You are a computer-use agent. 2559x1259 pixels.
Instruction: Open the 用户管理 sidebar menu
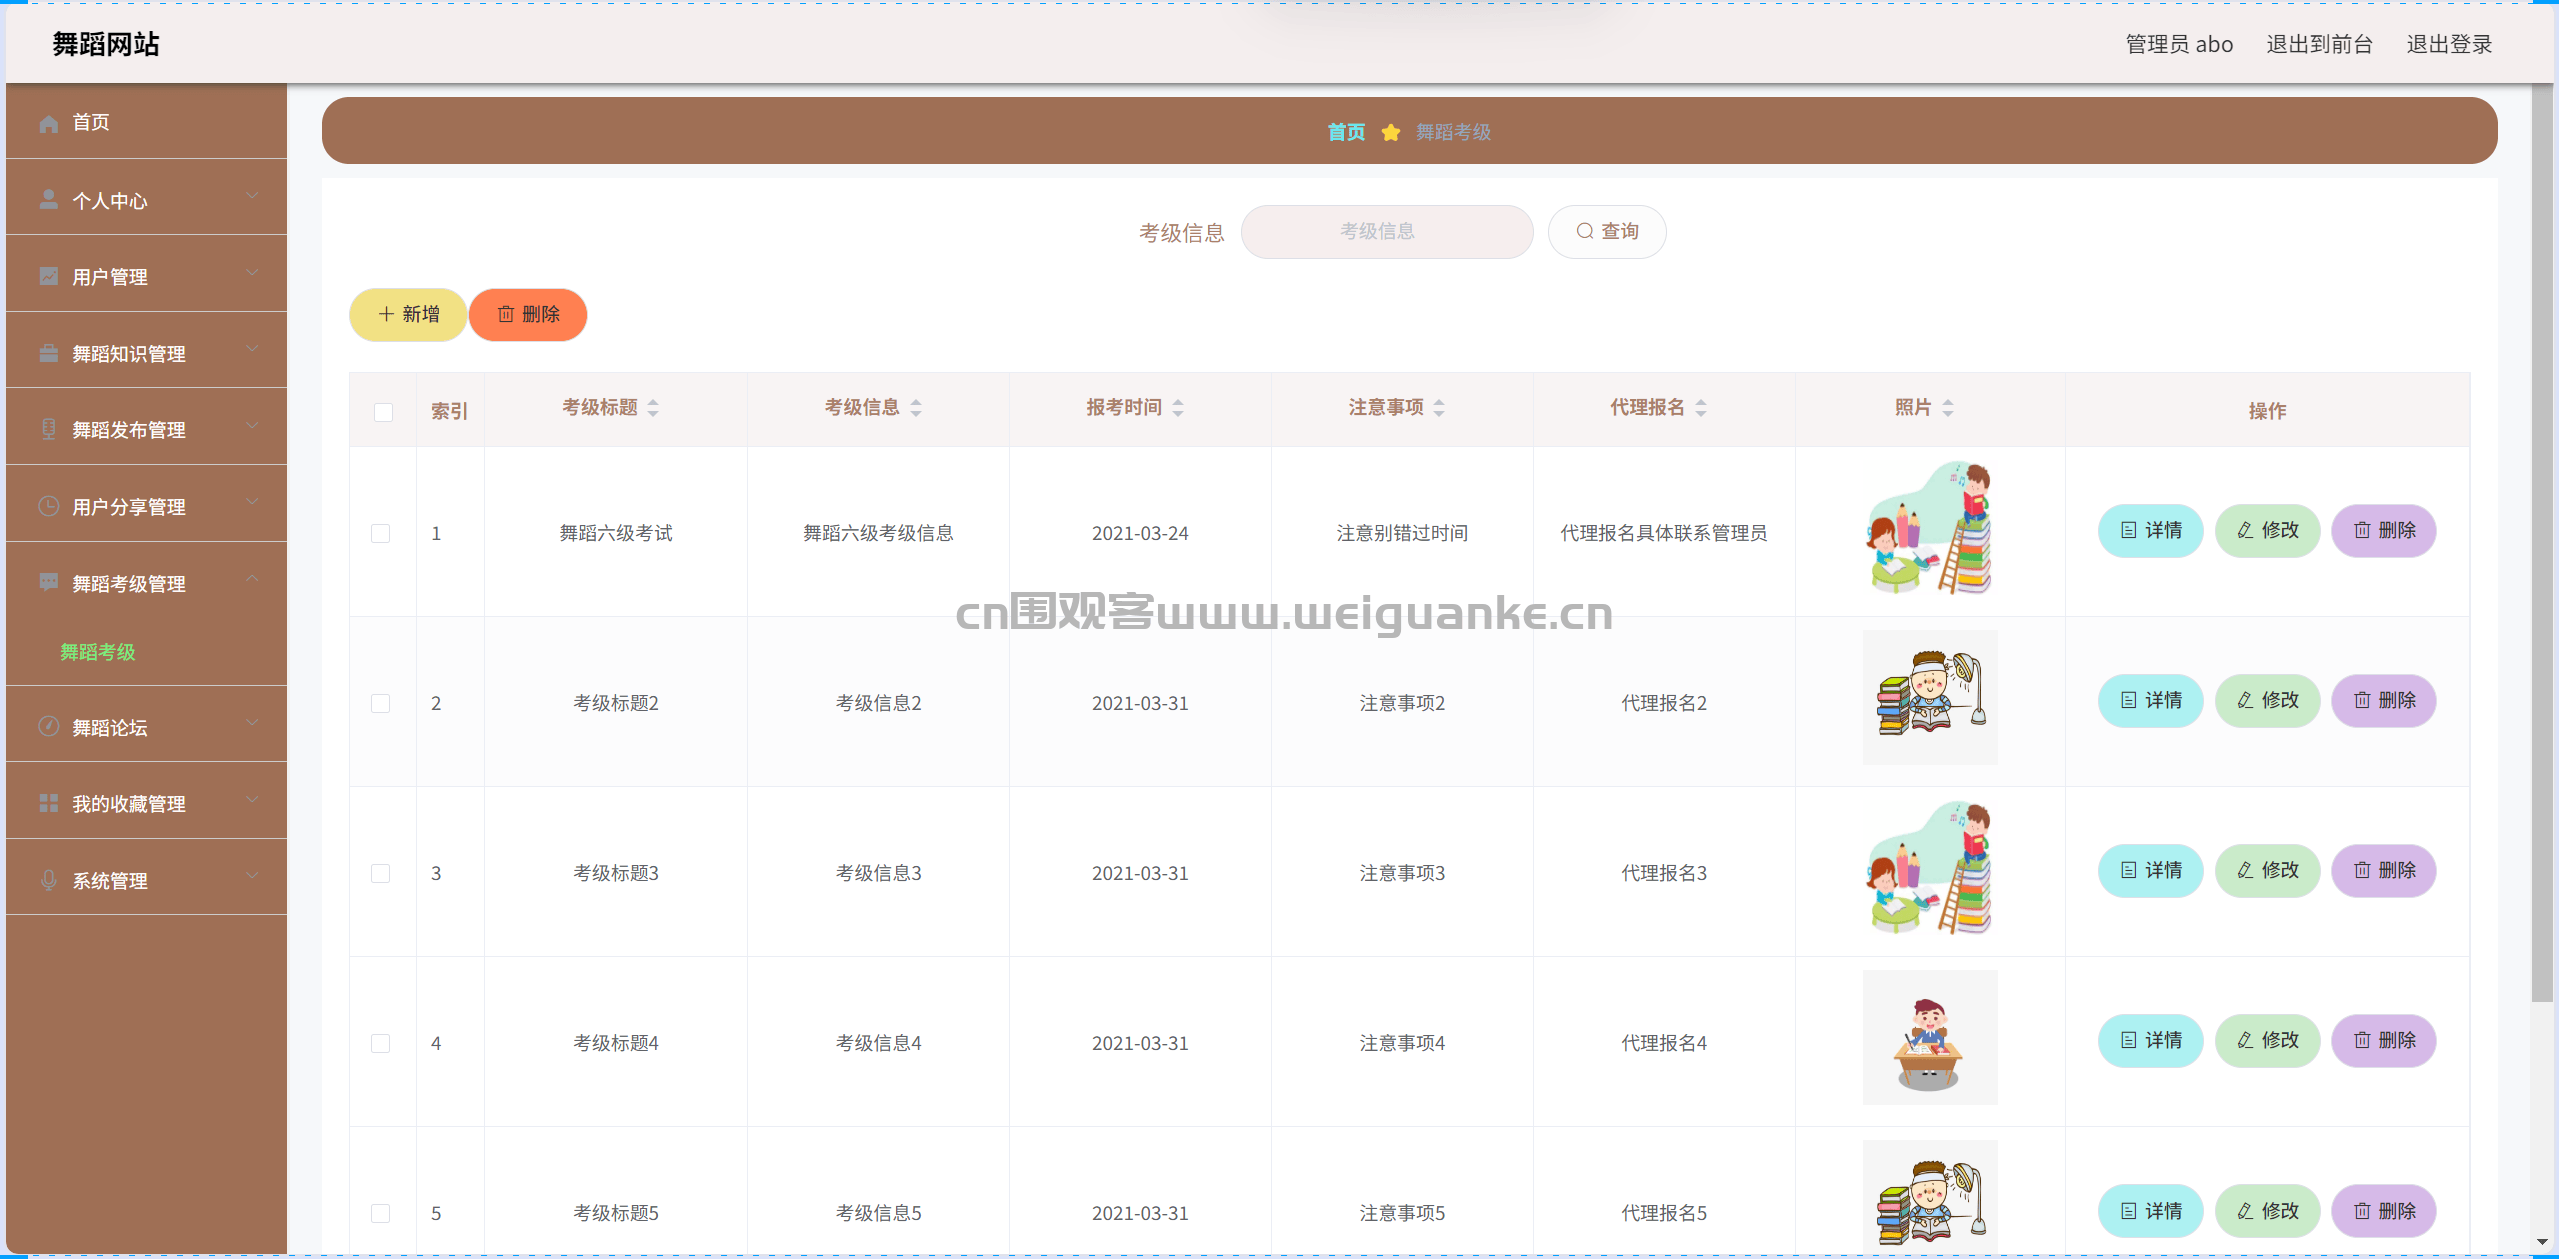(146, 276)
